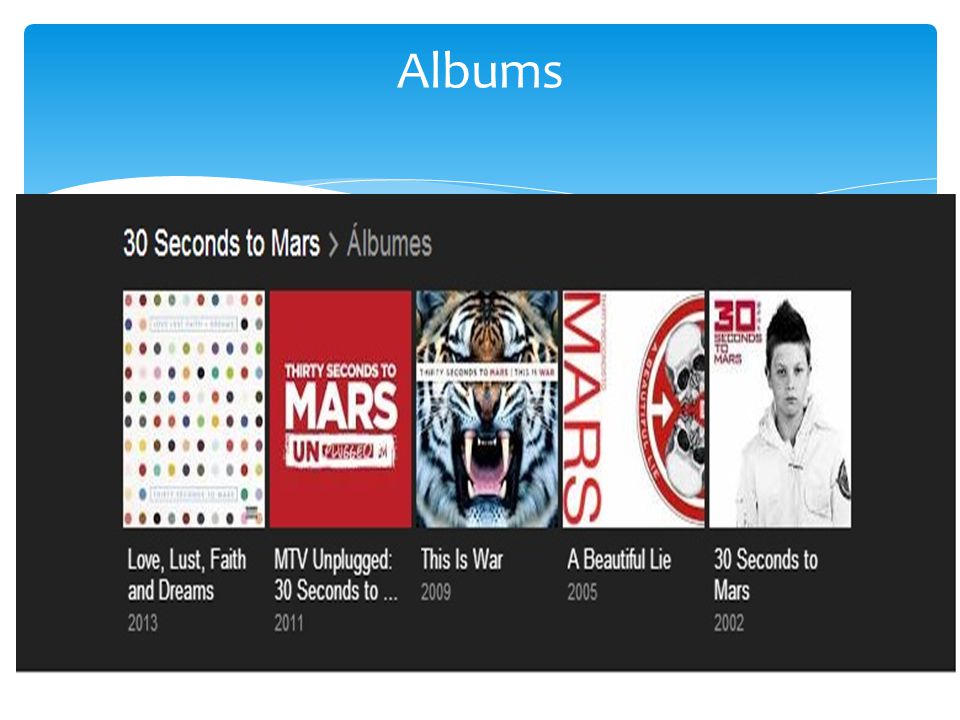This screenshot has height=720, width=960.
Task: Click the This Is War title text
Action: click(x=462, y=560)
